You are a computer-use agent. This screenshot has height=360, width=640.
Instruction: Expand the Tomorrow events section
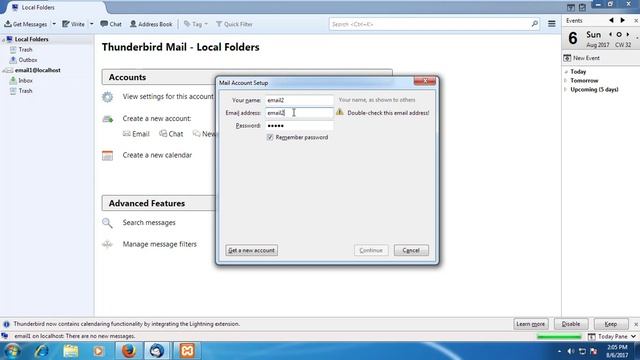coord(566,81)
